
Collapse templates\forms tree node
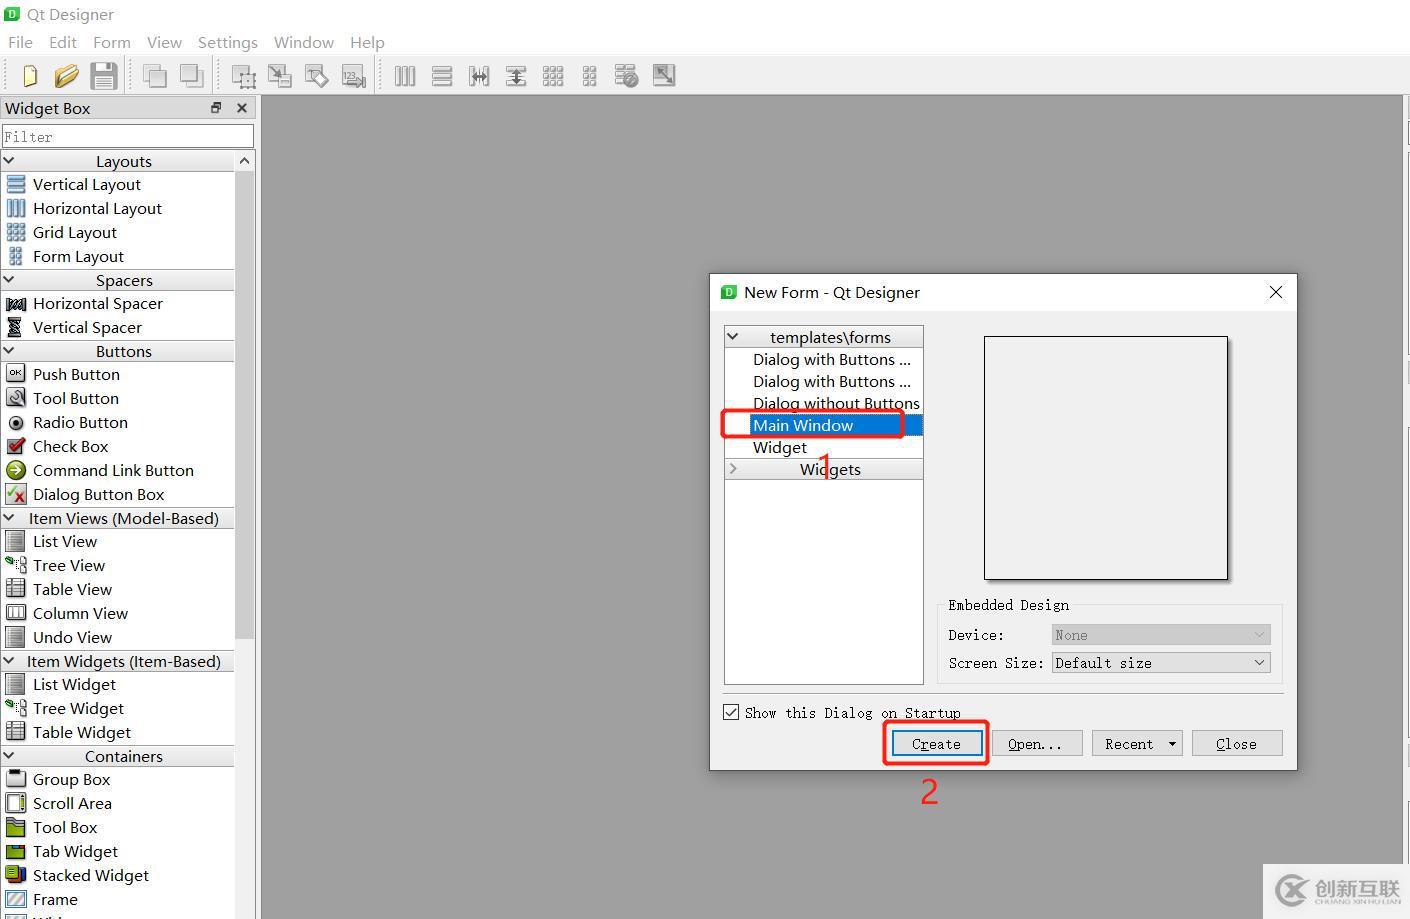(733, 337)
